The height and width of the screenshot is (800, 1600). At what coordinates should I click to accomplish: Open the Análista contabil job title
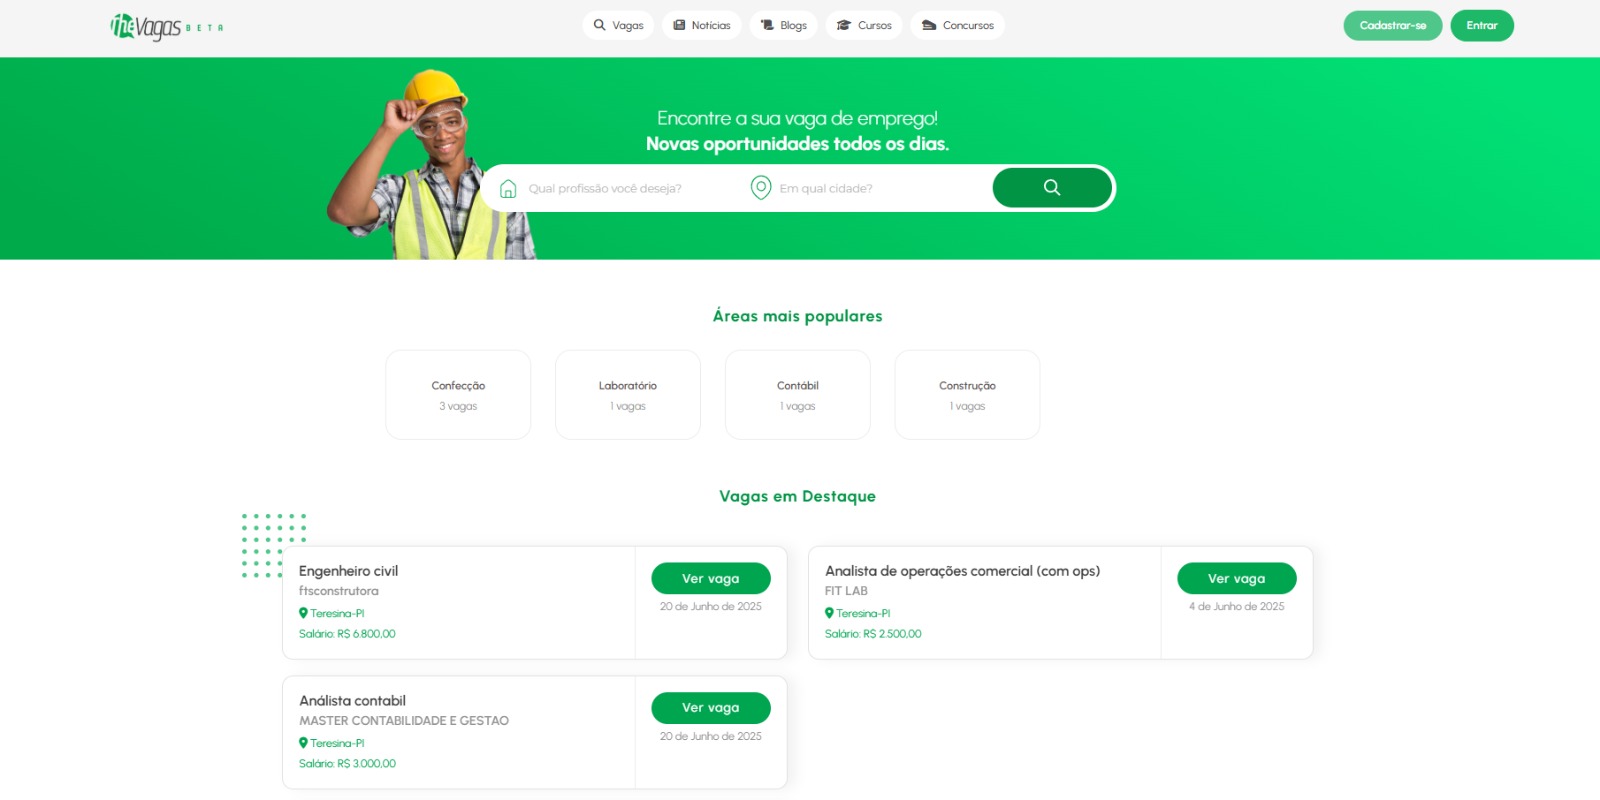pyautogui.click(x=352, y=700)
